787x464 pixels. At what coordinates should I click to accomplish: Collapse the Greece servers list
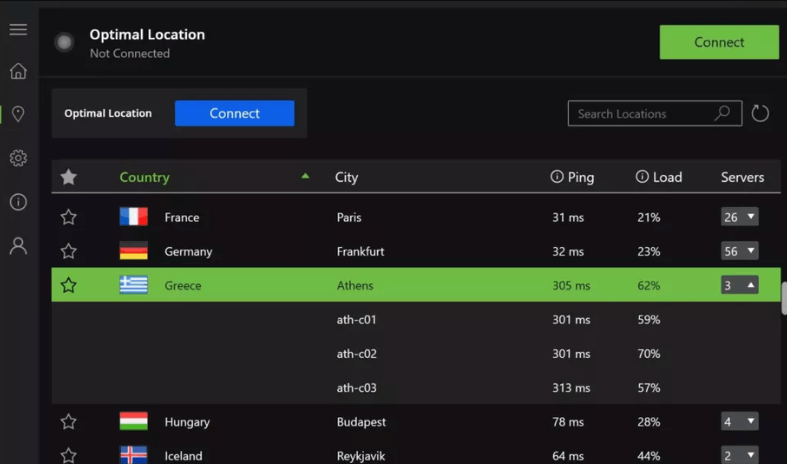[x=739, y=285]
